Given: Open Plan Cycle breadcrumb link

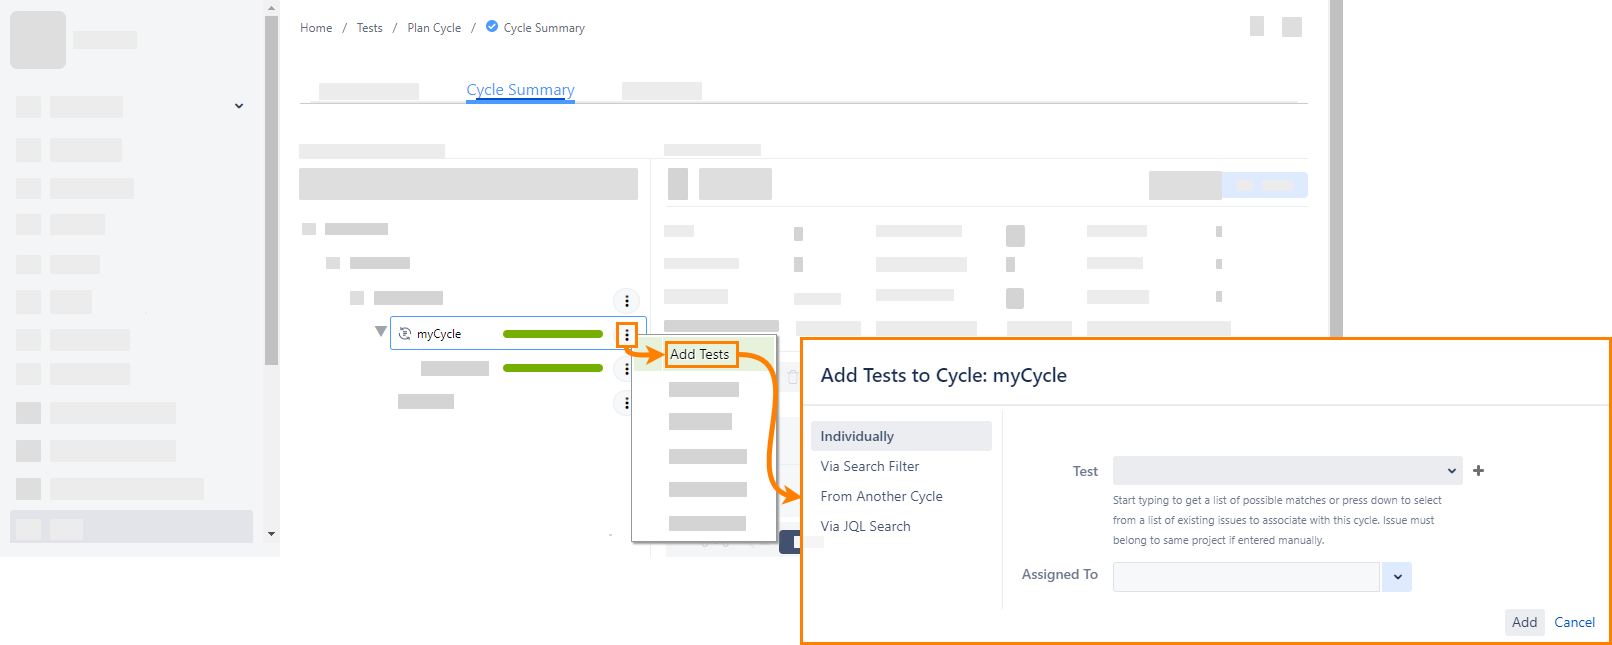Looking at the screenshot, I should click(434, 28).
